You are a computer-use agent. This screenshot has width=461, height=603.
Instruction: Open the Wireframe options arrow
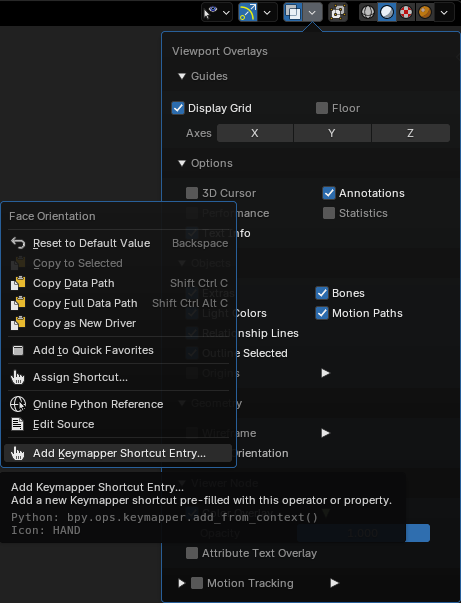tap(326, 433)
